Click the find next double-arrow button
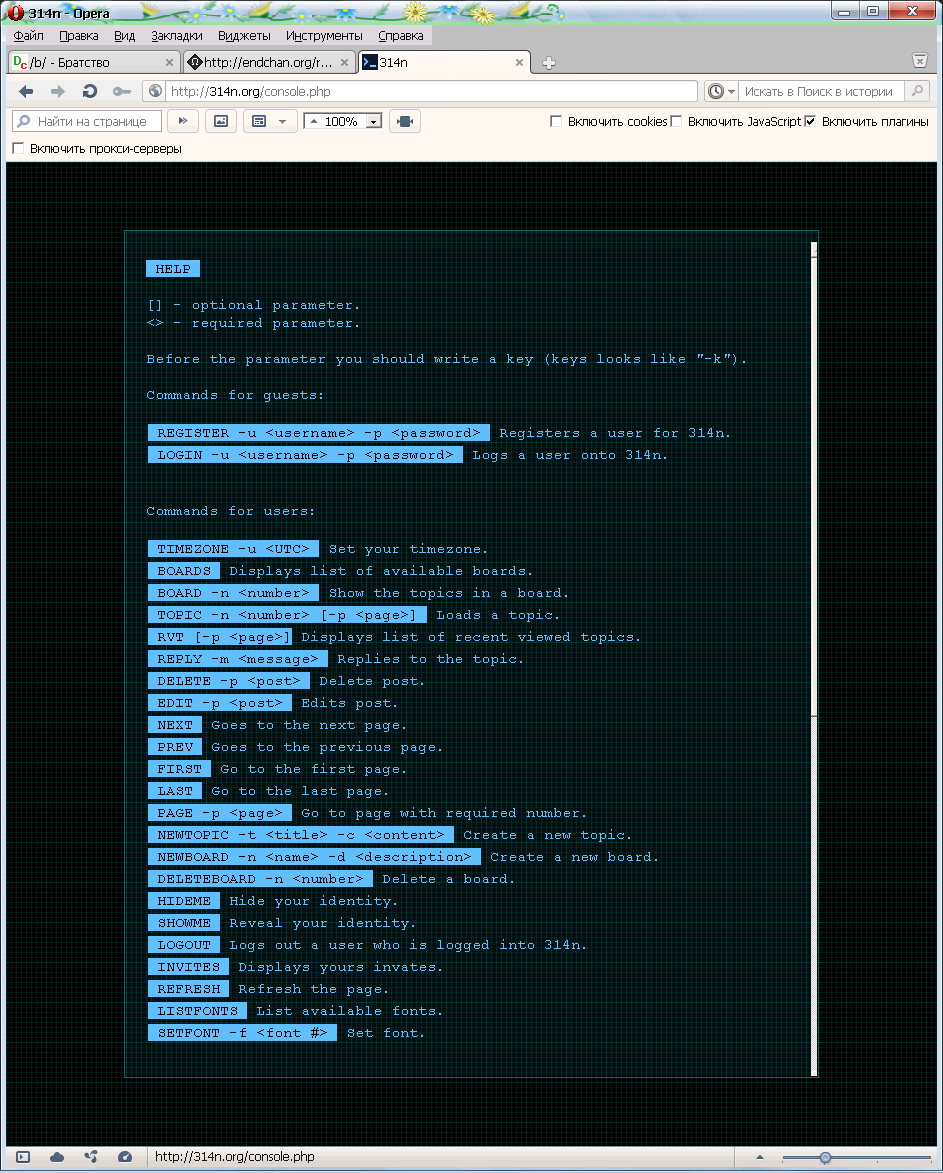Screen dimensions: 943x1173 point(182,121)
